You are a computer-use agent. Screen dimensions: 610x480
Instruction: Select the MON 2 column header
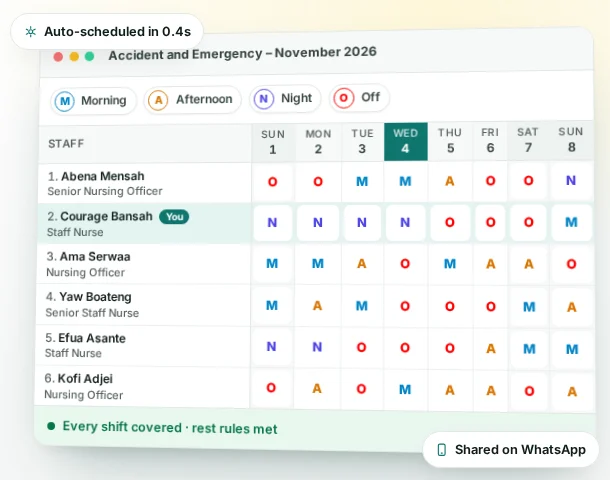318,142
